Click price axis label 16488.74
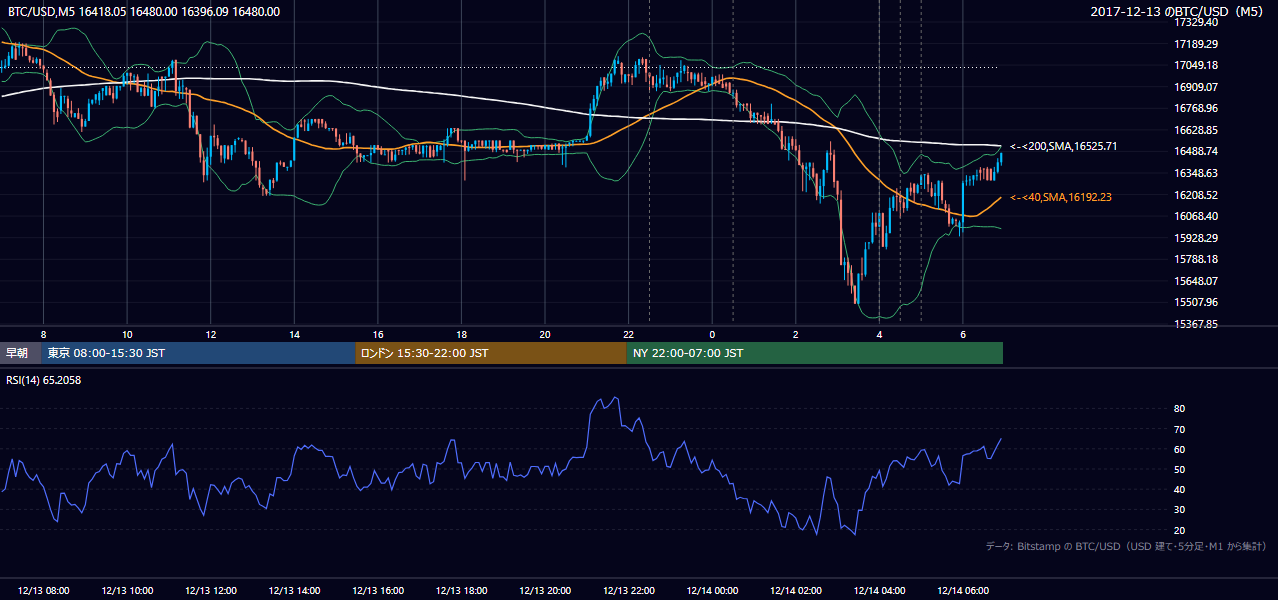This screenshot has height=600, width=1278. [x=1196, y=151]
